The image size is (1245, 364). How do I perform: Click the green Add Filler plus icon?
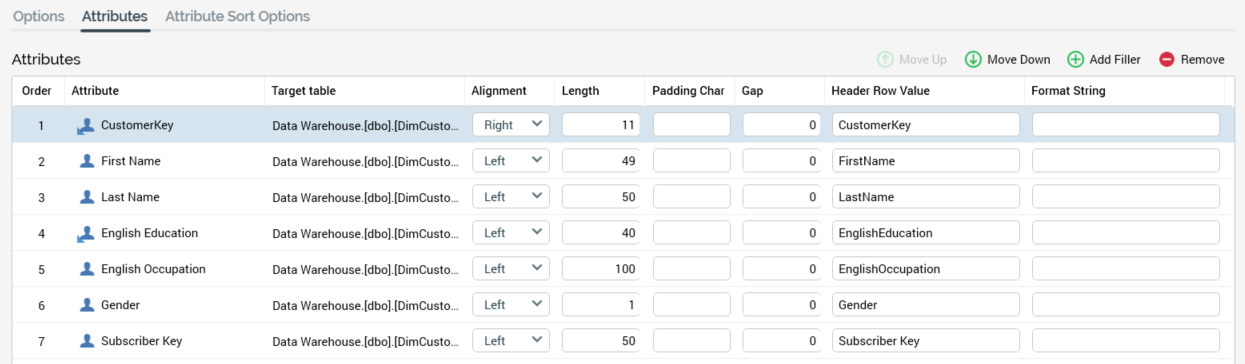1075,59
